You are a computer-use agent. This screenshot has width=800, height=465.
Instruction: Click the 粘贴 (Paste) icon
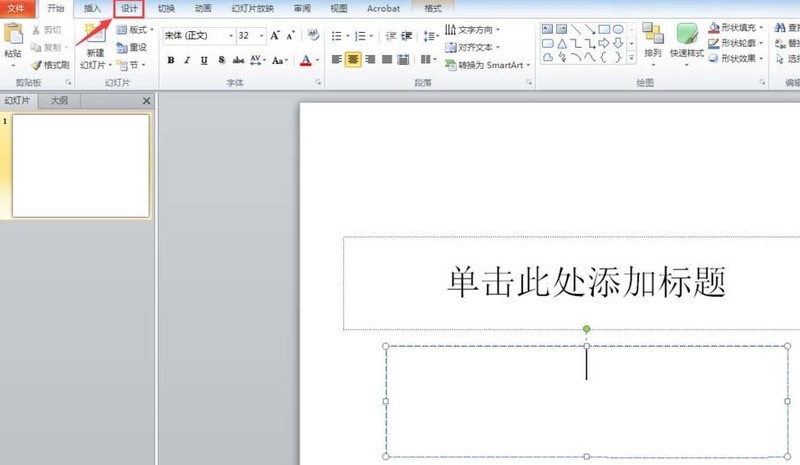pyautogui.click(x=13, y=34)
